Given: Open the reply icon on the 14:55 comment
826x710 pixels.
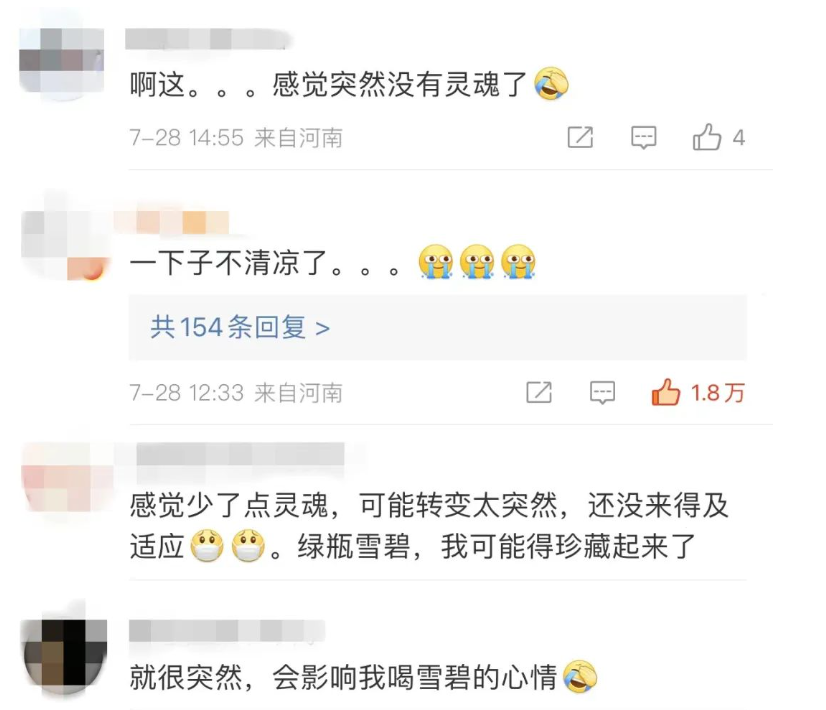Looking at the screenshot, I should (x=644, y=137).
